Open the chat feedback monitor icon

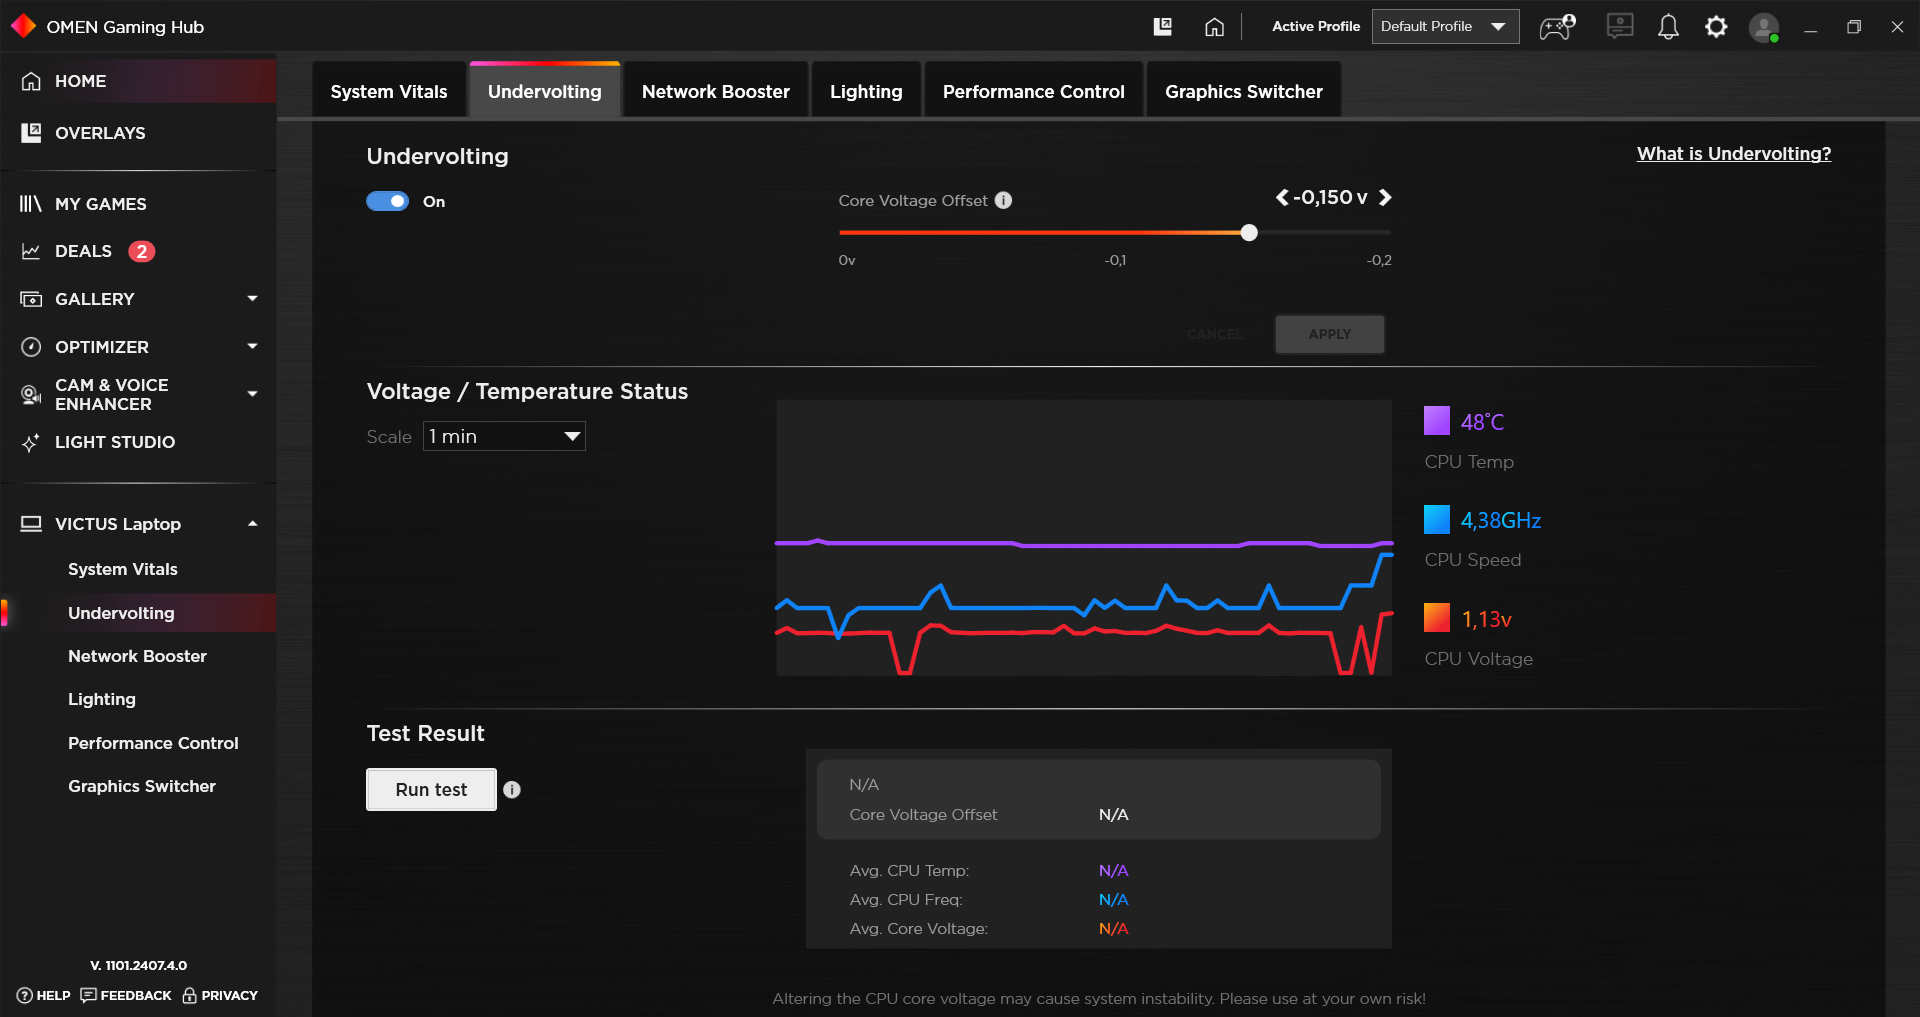(x=1620, y=26)
